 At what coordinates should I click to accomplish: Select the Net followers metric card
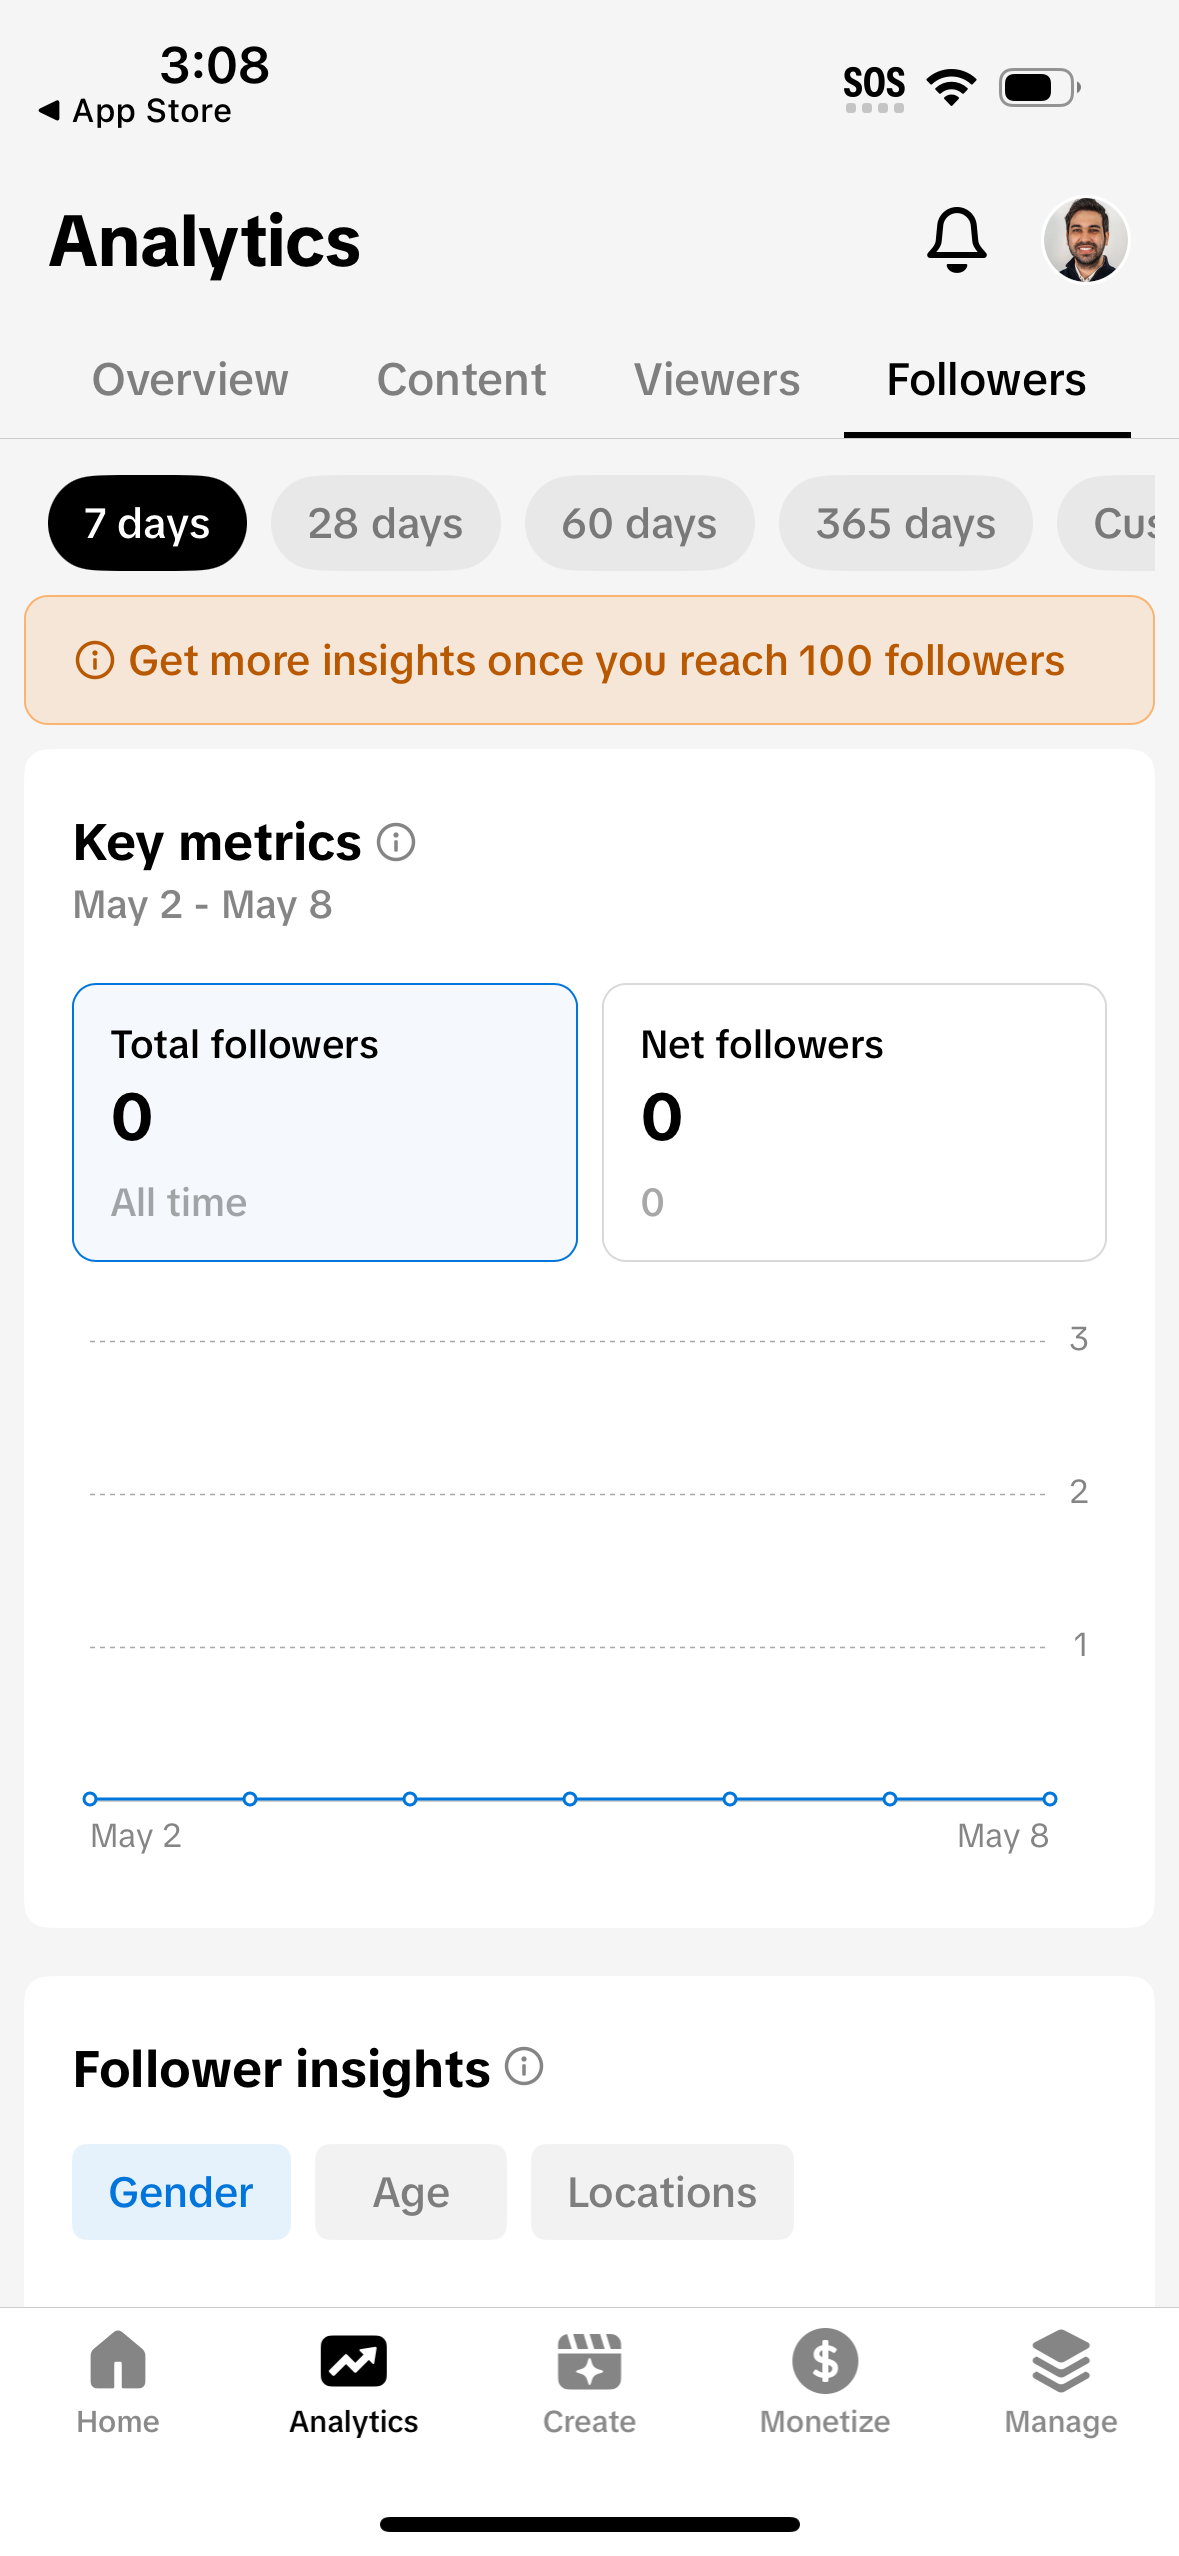click(854, 1122)
